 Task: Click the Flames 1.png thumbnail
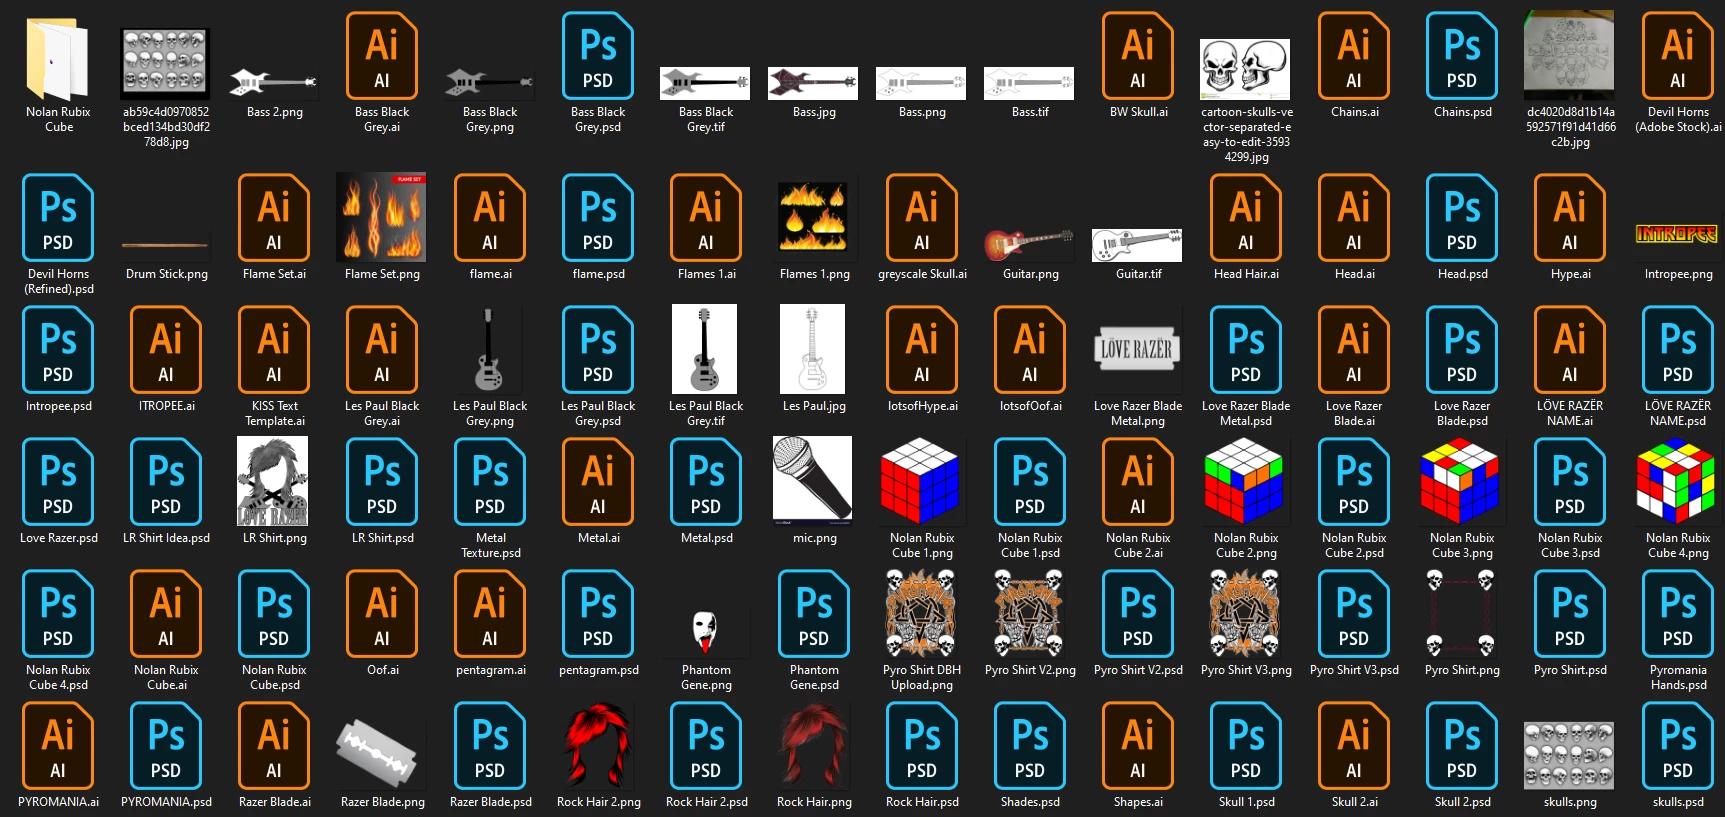(813, 216)
